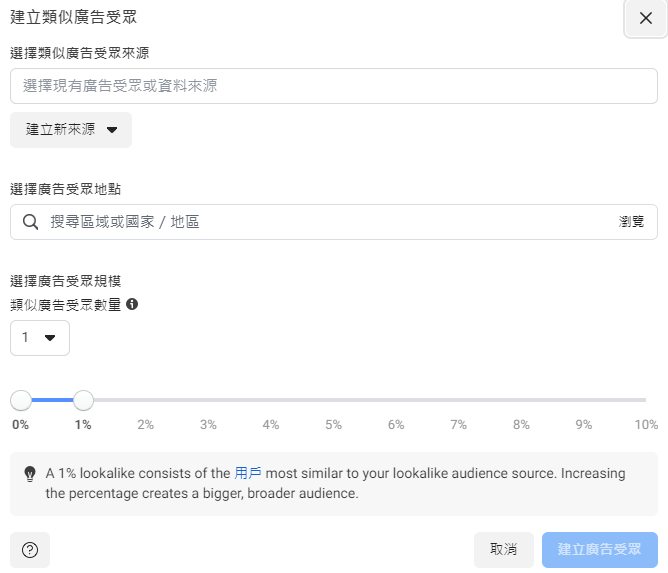This screenshot has width=668, height=573.
Task: Click the 7% label under slider
Action: click(x=458, y=425)
